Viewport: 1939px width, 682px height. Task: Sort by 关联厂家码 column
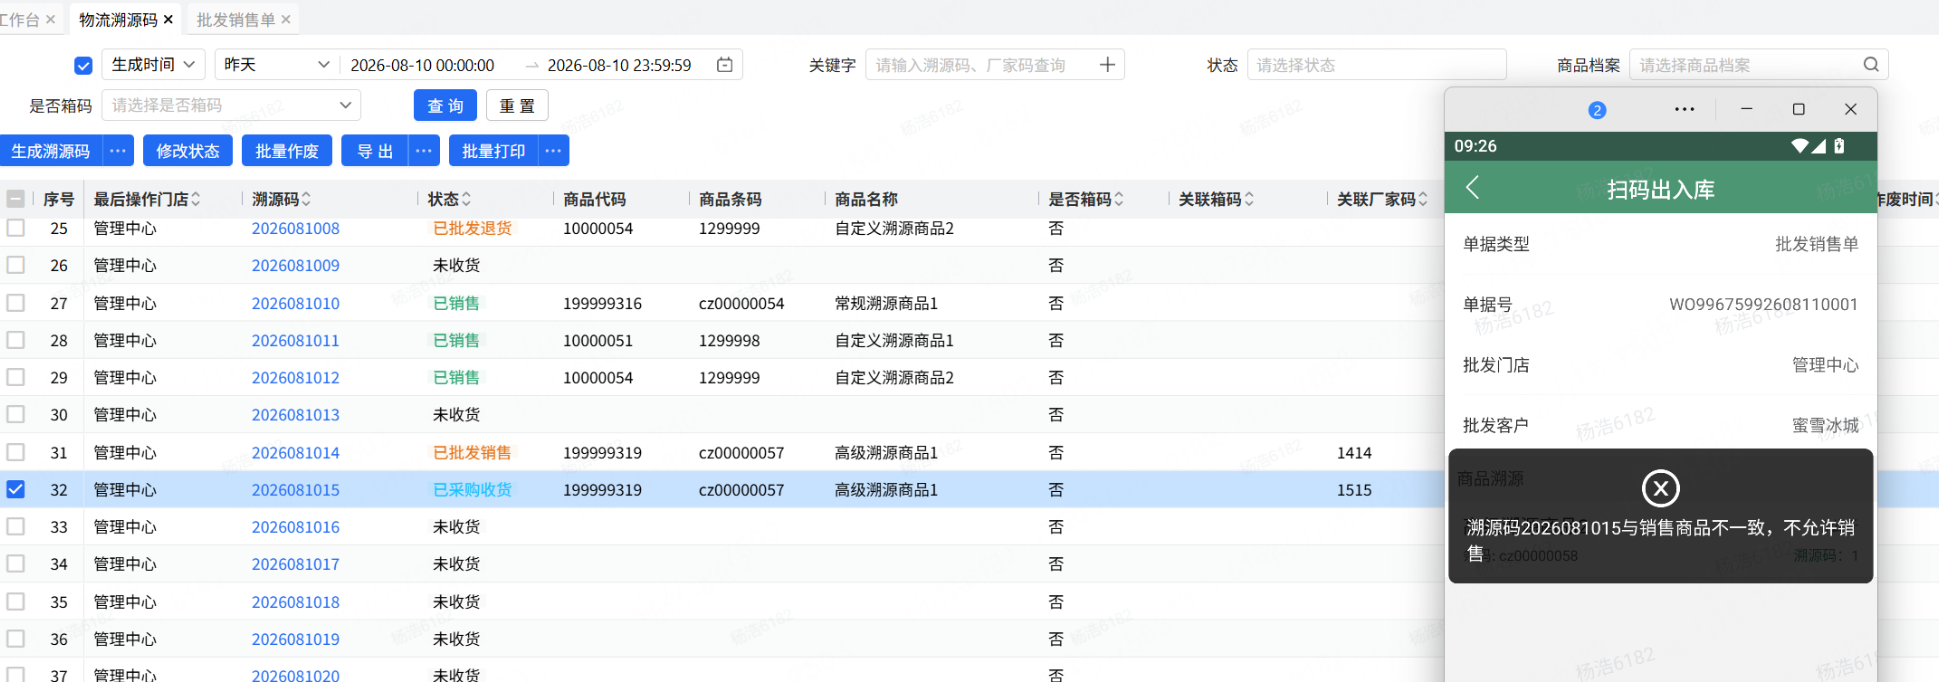[x=1423, y=199]
